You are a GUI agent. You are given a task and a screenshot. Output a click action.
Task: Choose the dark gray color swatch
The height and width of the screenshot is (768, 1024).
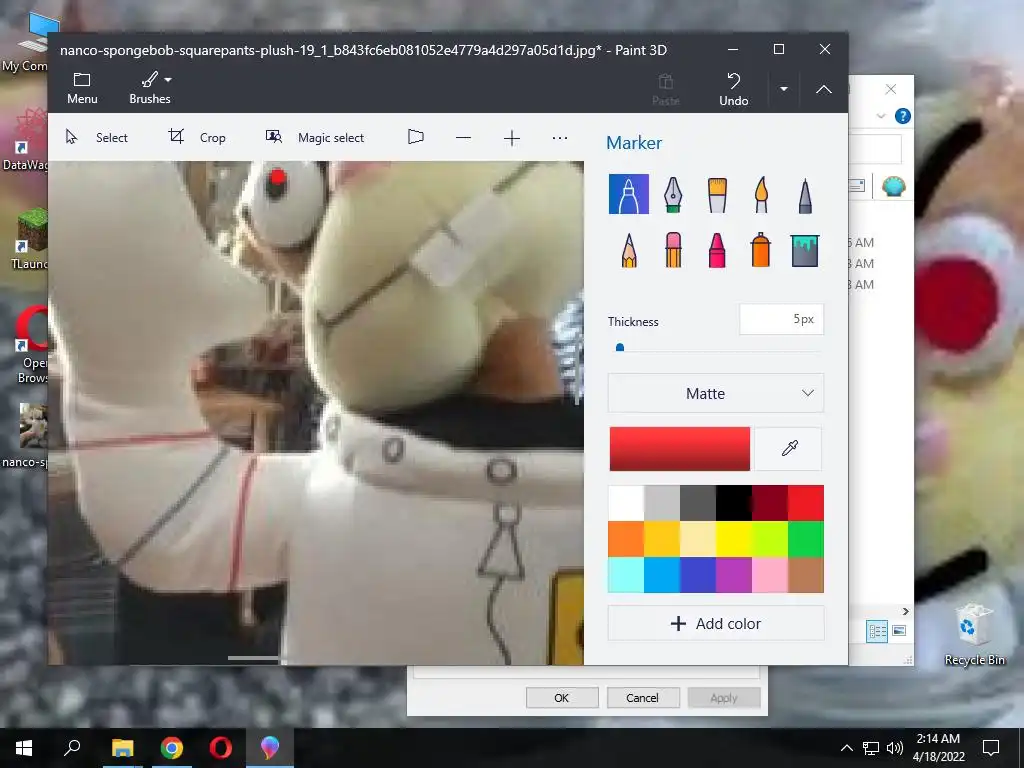pyautogui.click(x=697, y=503)
